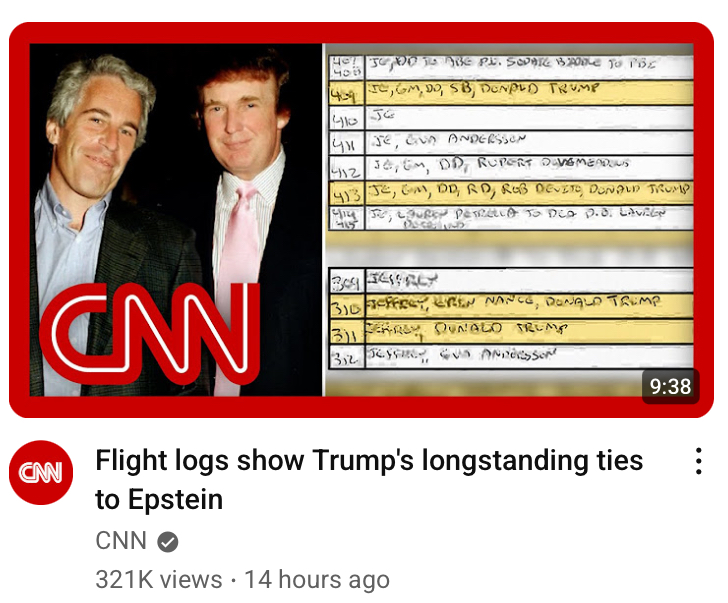
Task: Click the 321K views text
Action: pos(159,580)
